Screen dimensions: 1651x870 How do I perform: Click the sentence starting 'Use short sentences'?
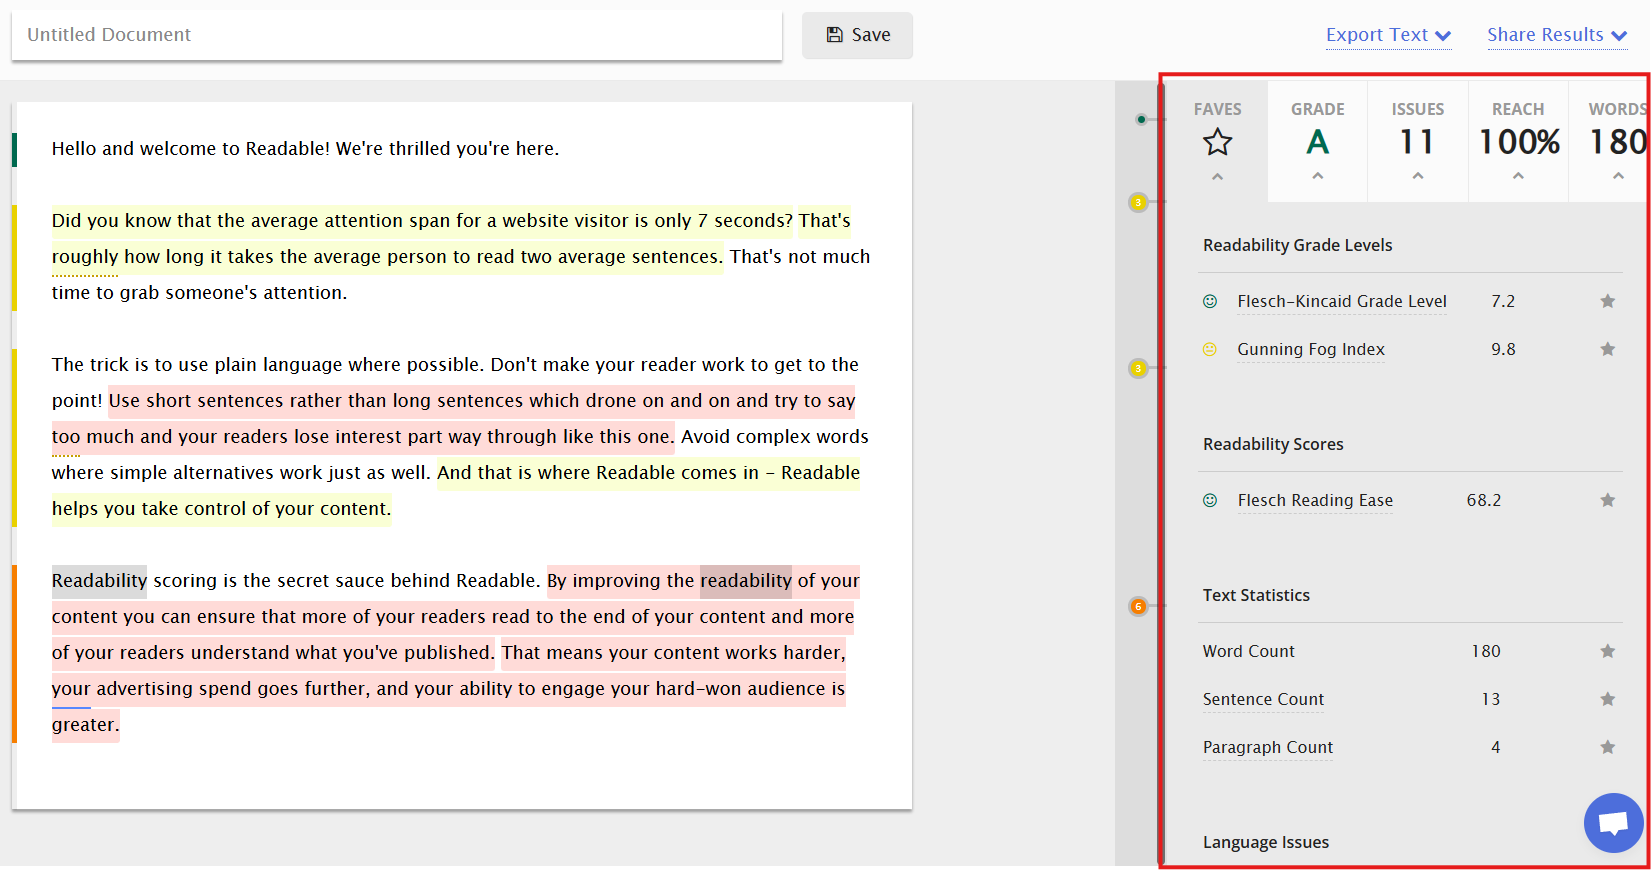[453, 419]
